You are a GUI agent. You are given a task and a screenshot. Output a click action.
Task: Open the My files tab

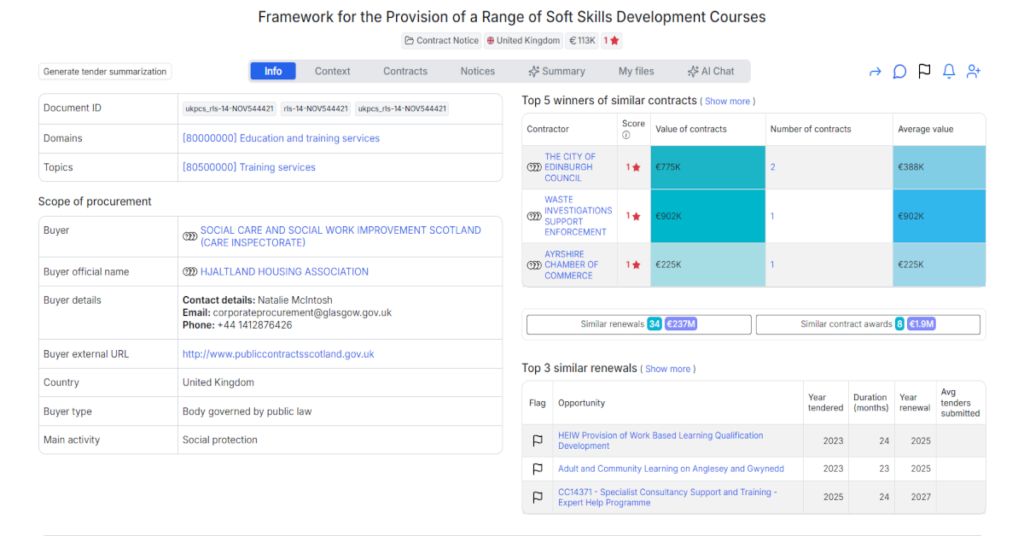636,71
